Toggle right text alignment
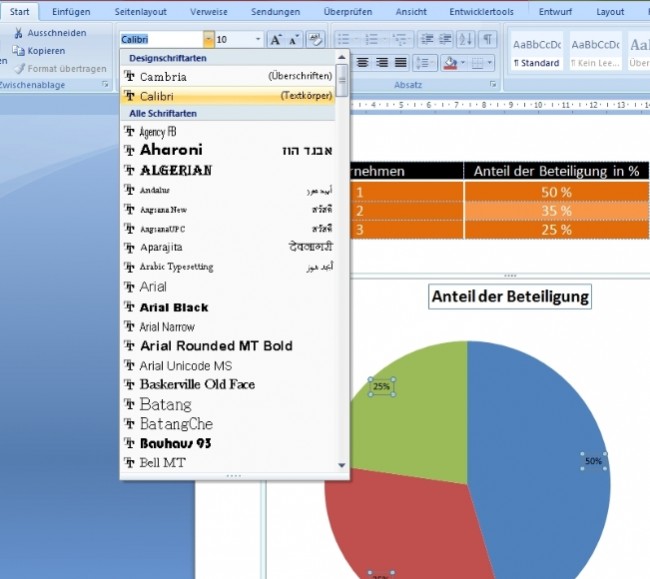The image size is (650, 579). [381, 63]
